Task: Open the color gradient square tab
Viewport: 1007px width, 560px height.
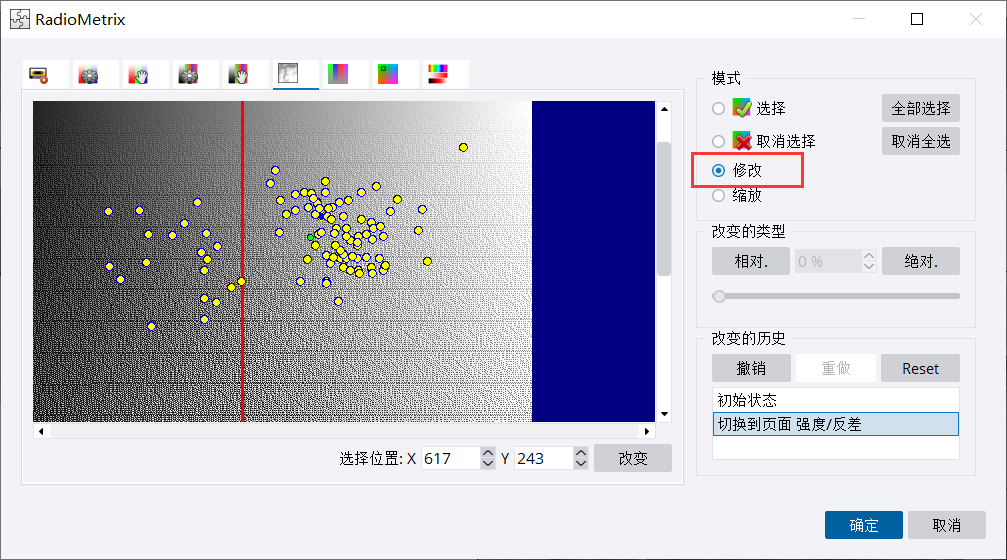Action: coord(387,74)
